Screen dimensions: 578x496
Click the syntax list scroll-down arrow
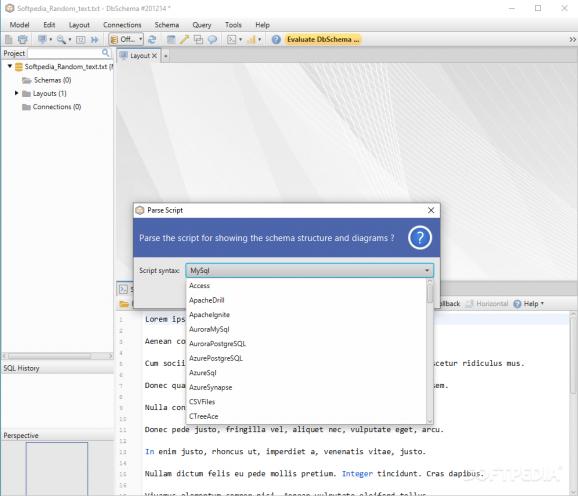tap(430, 420)
